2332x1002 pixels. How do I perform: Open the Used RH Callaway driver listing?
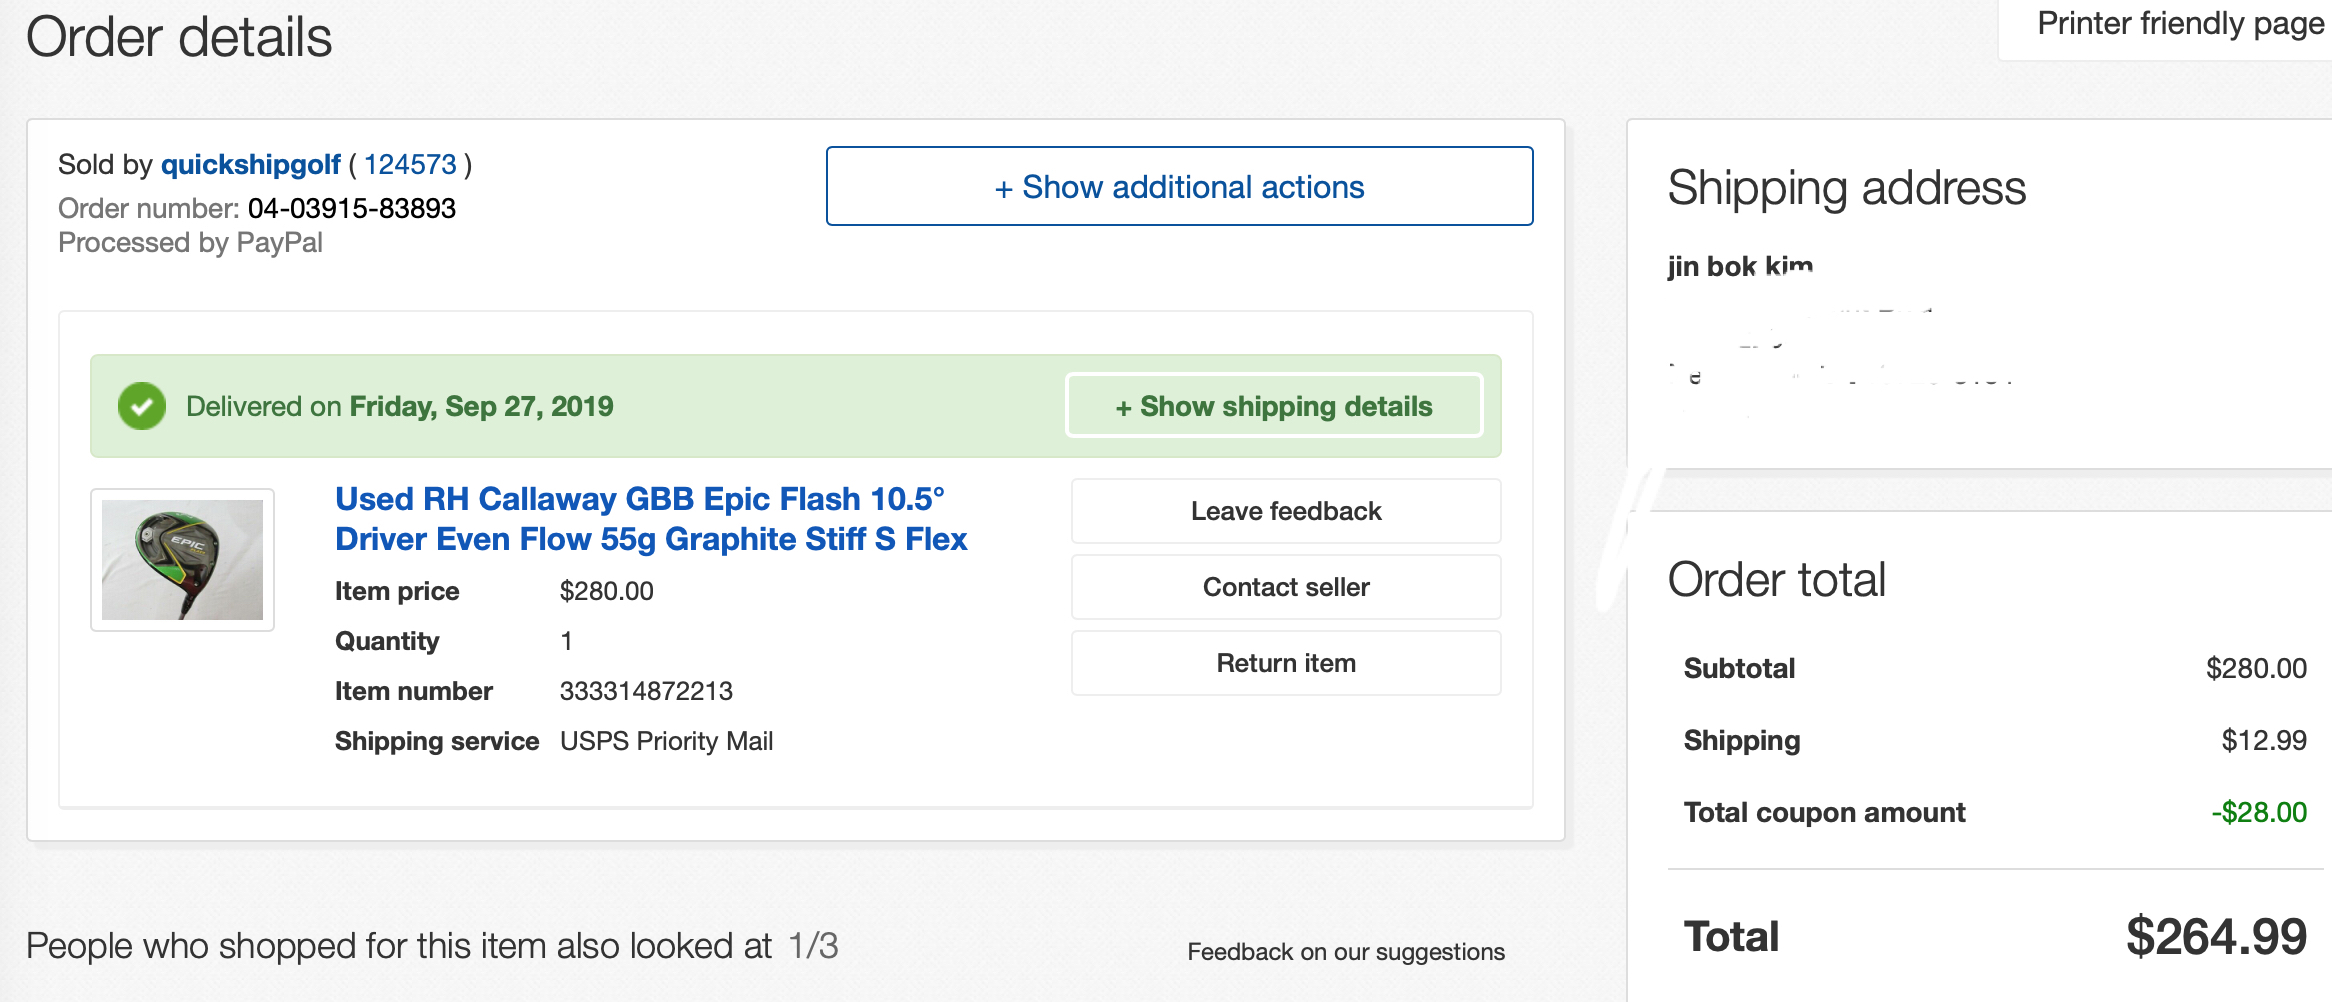point(650,519)
